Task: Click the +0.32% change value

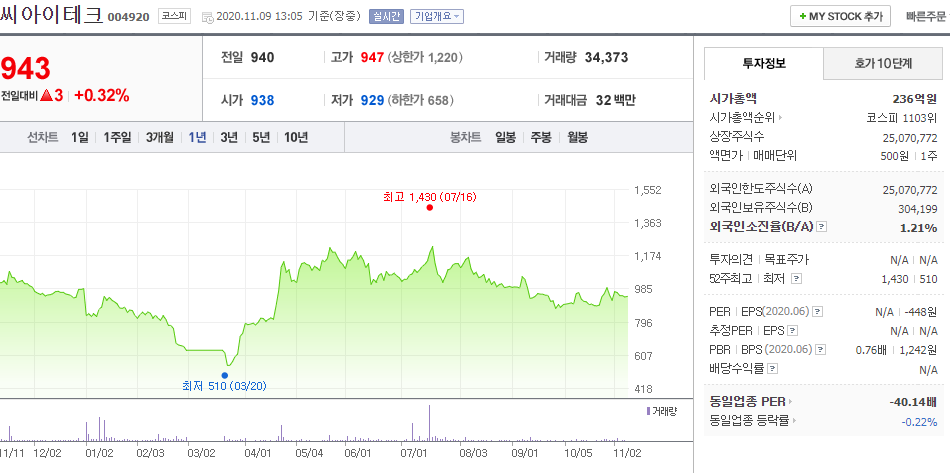Action: [x=102, y=95]
